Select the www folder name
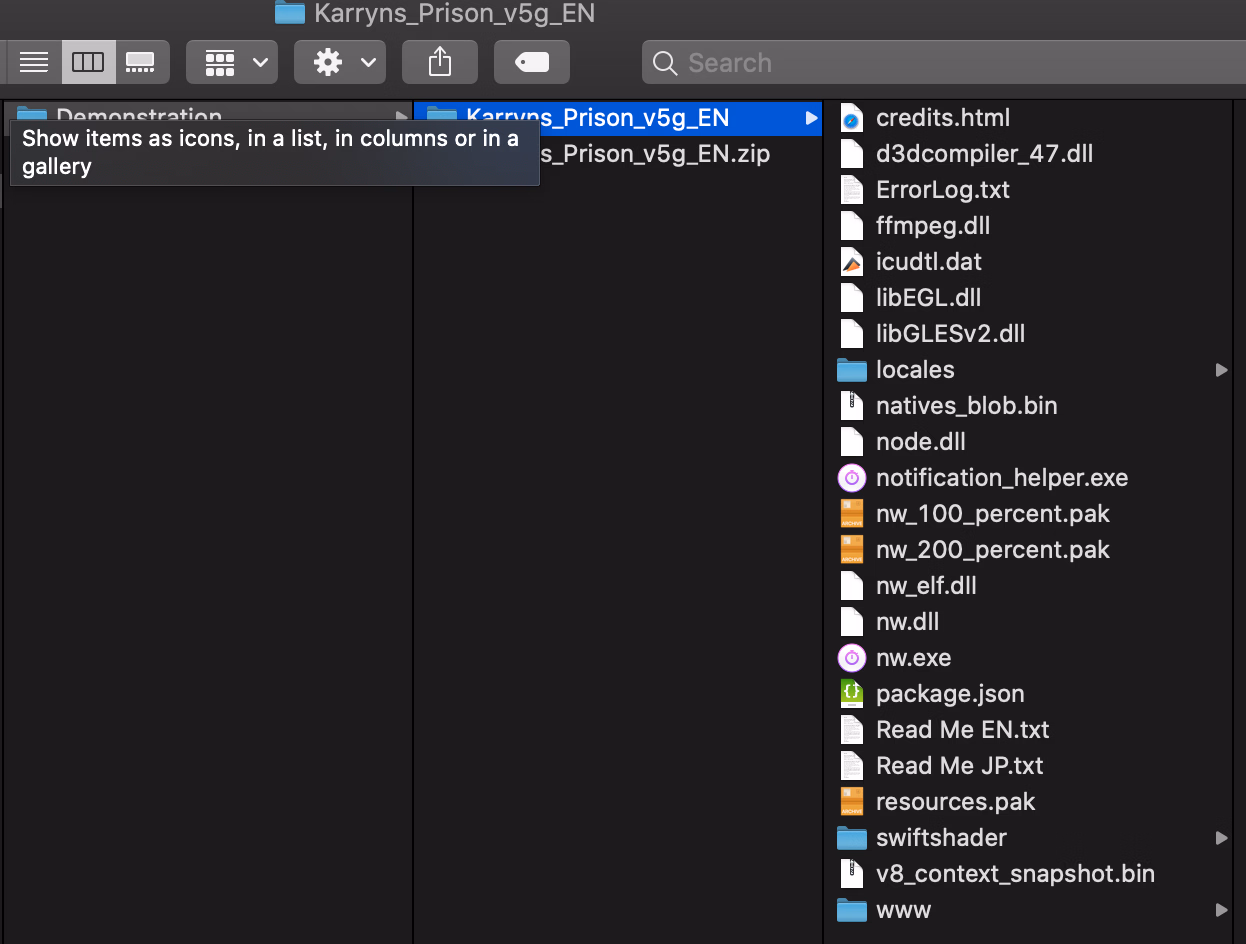Screen dimensions: 1246x944 [x=903, y=910]
